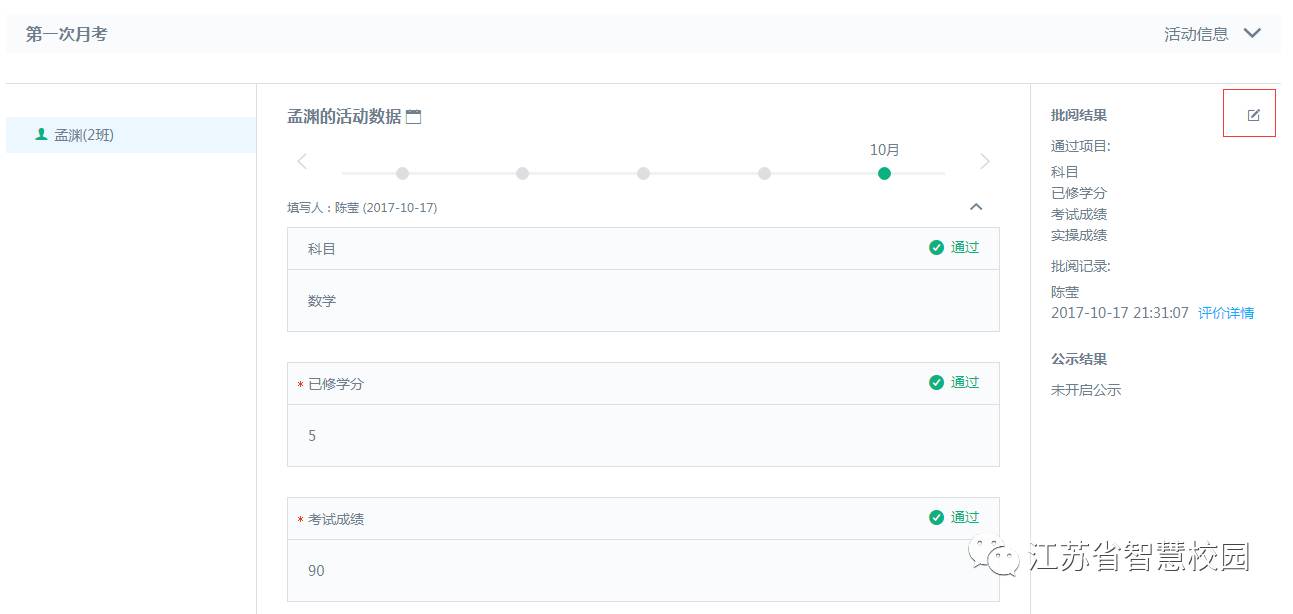Click the green 通过 check icon in 考试成绩 row
Viewport: 1293px width, 614px height.
tap(936, 517)
